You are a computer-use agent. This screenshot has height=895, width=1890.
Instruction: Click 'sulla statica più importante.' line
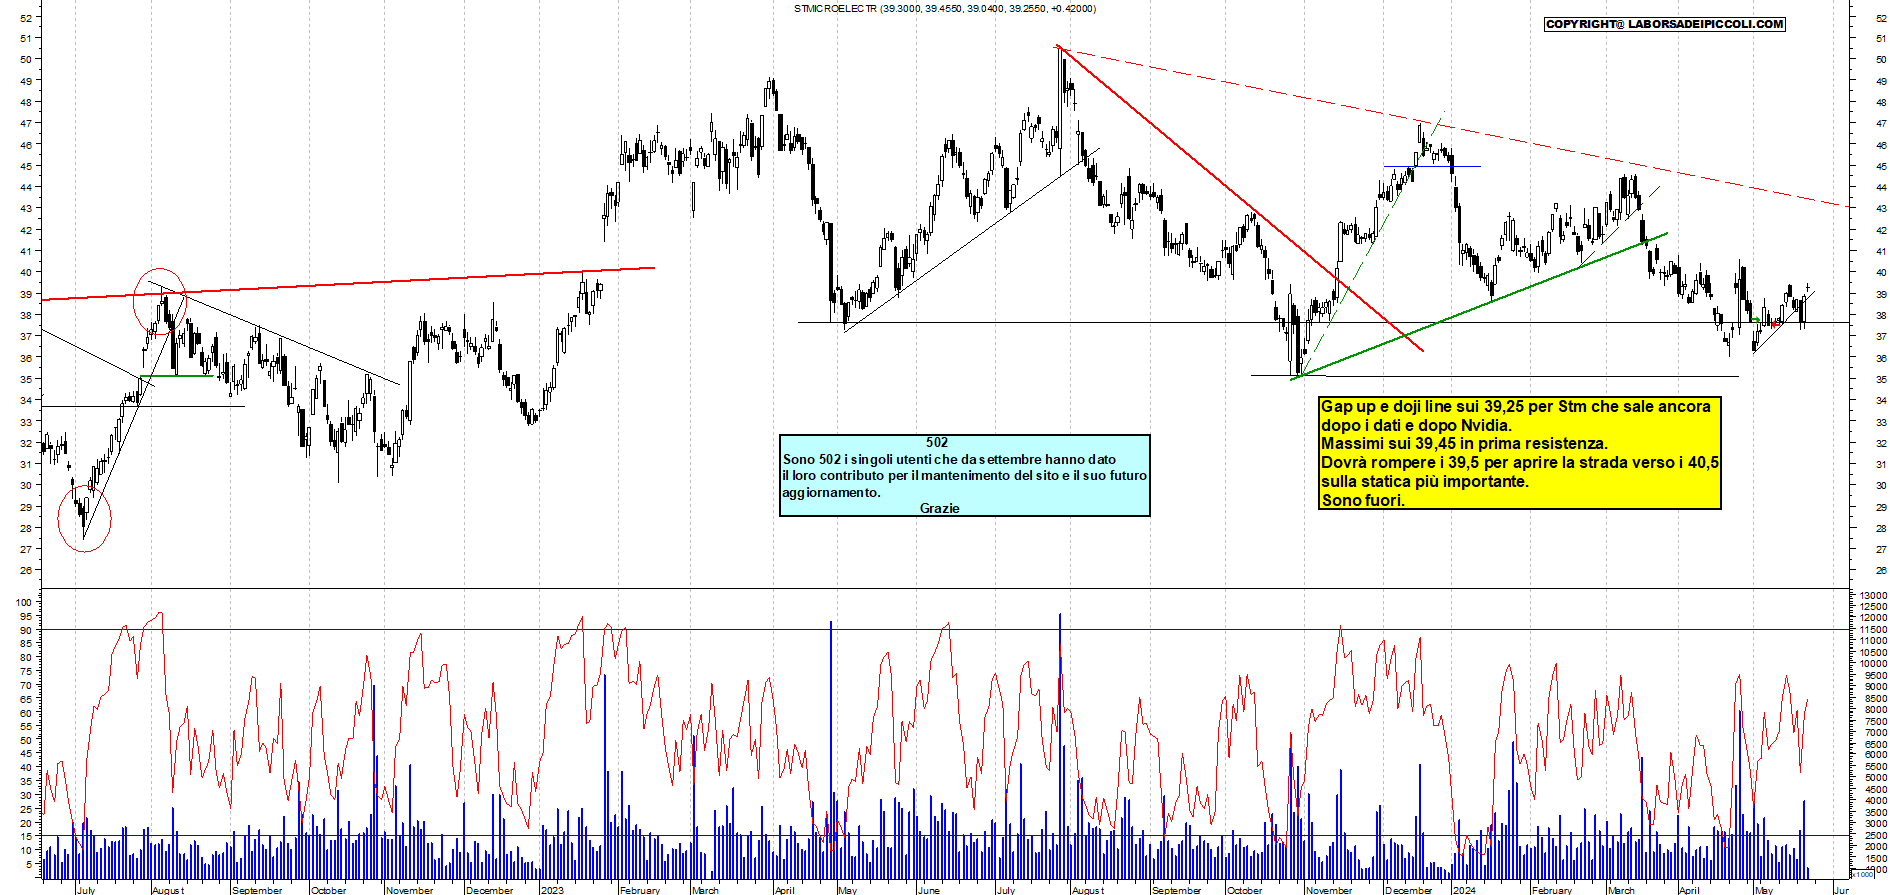click(1425, 482)
